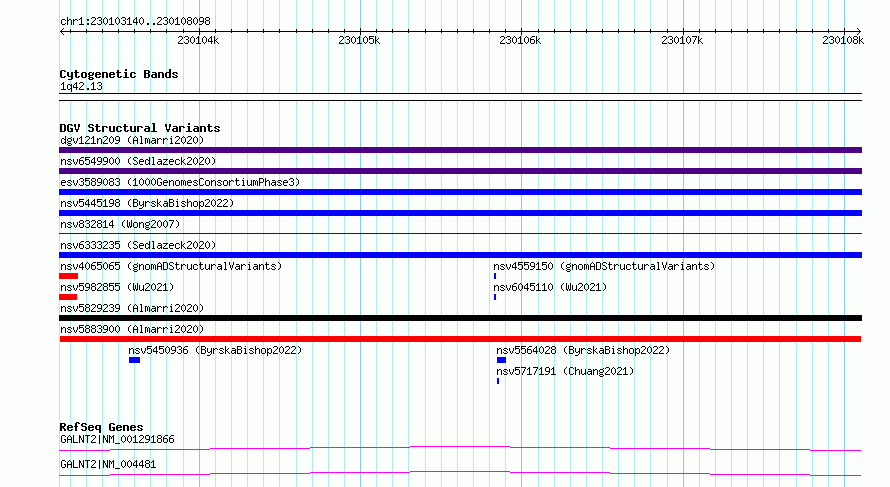This screenshot has width=890, height=487.
Task: Select the blue esv3589083 variant bar
Action: 460,192
